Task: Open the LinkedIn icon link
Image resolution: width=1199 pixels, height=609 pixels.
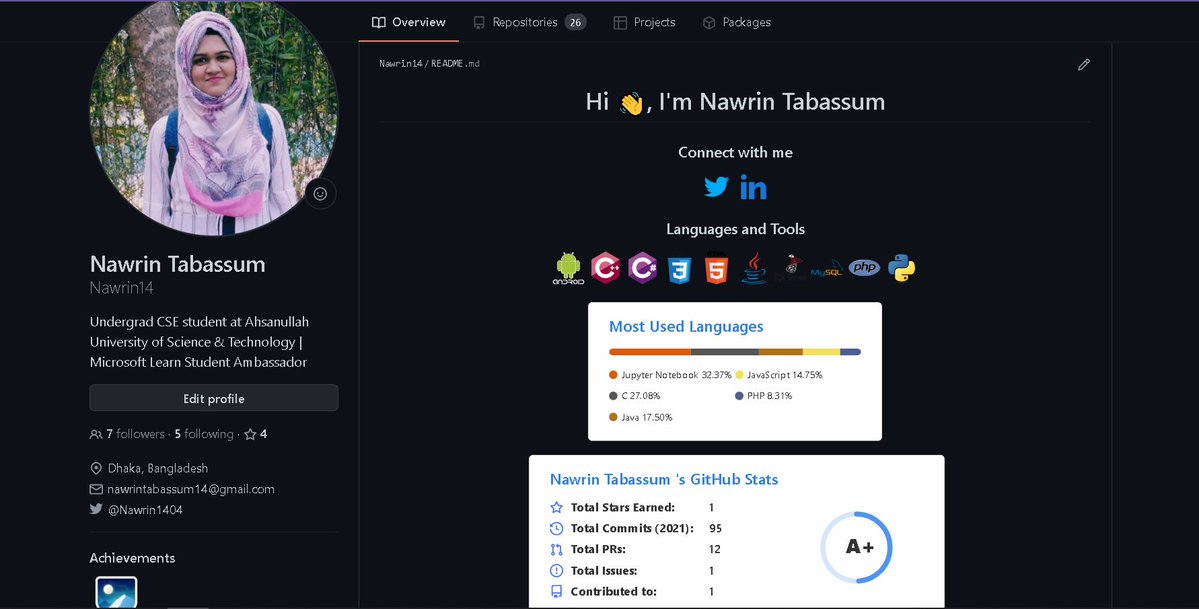Action: [x=753, y=187]
